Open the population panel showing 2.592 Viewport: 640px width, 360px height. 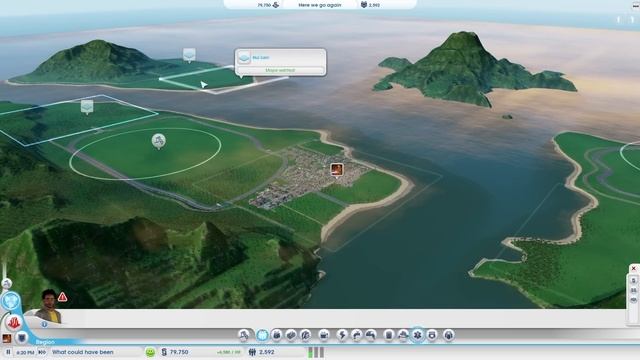coord(262,352)
